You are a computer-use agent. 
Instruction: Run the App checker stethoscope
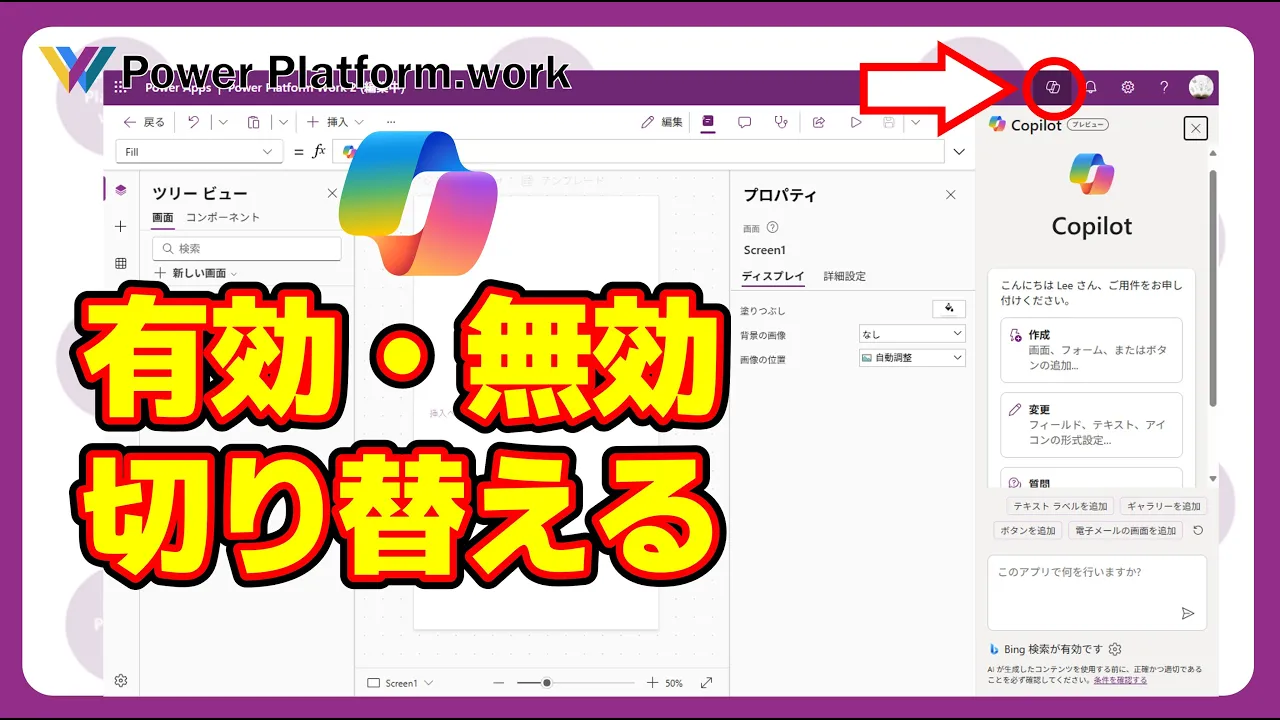(781, 122)
